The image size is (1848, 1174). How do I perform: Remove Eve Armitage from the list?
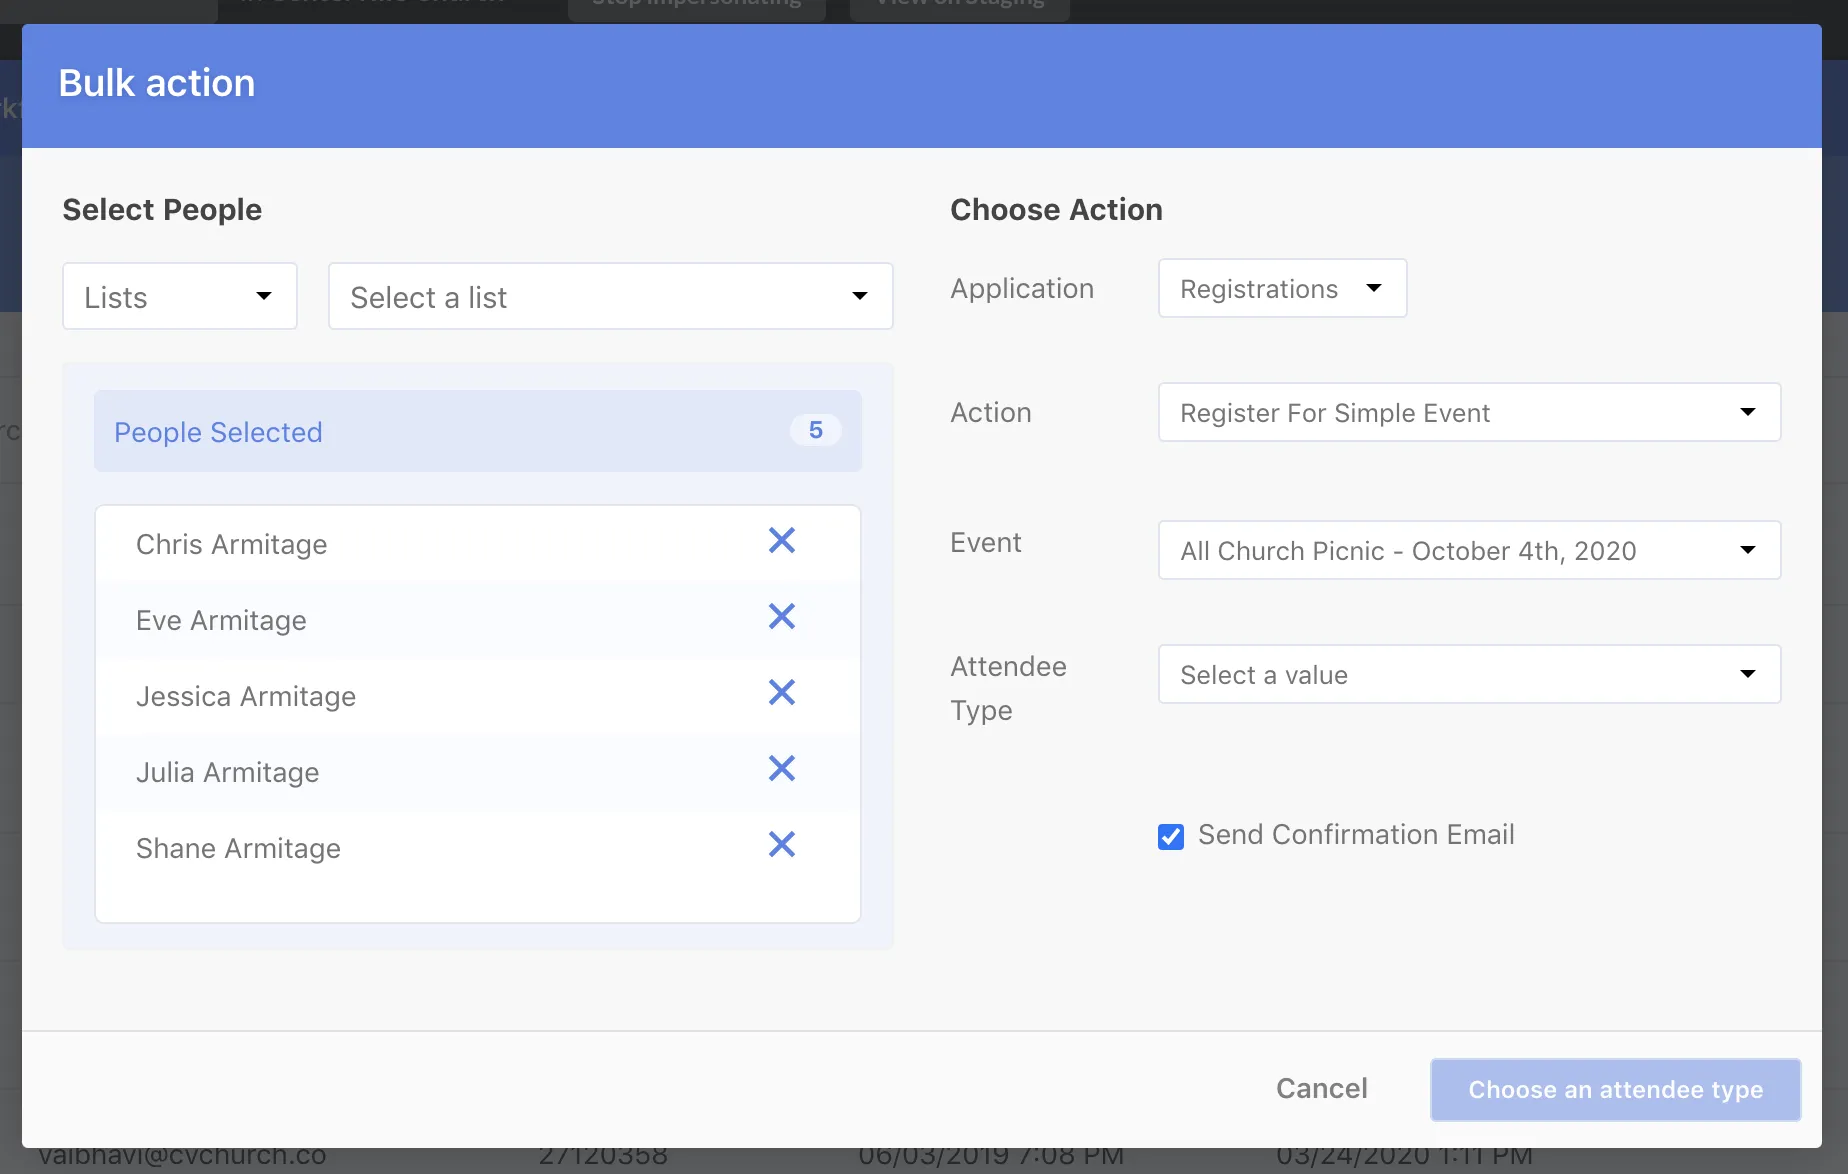(781, 617)
